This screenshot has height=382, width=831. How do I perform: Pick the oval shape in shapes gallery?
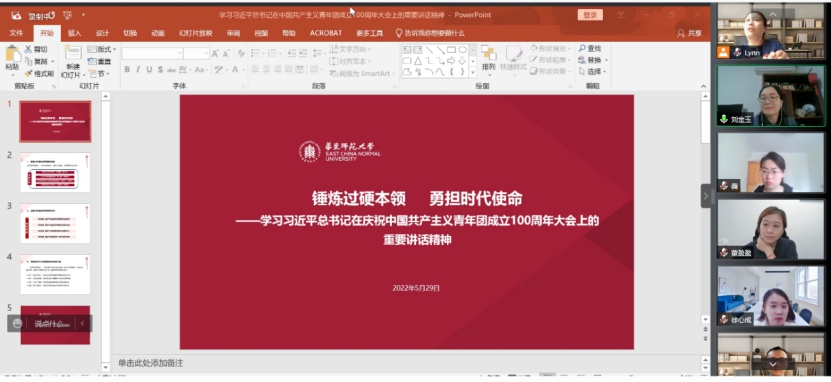point(462,50)
